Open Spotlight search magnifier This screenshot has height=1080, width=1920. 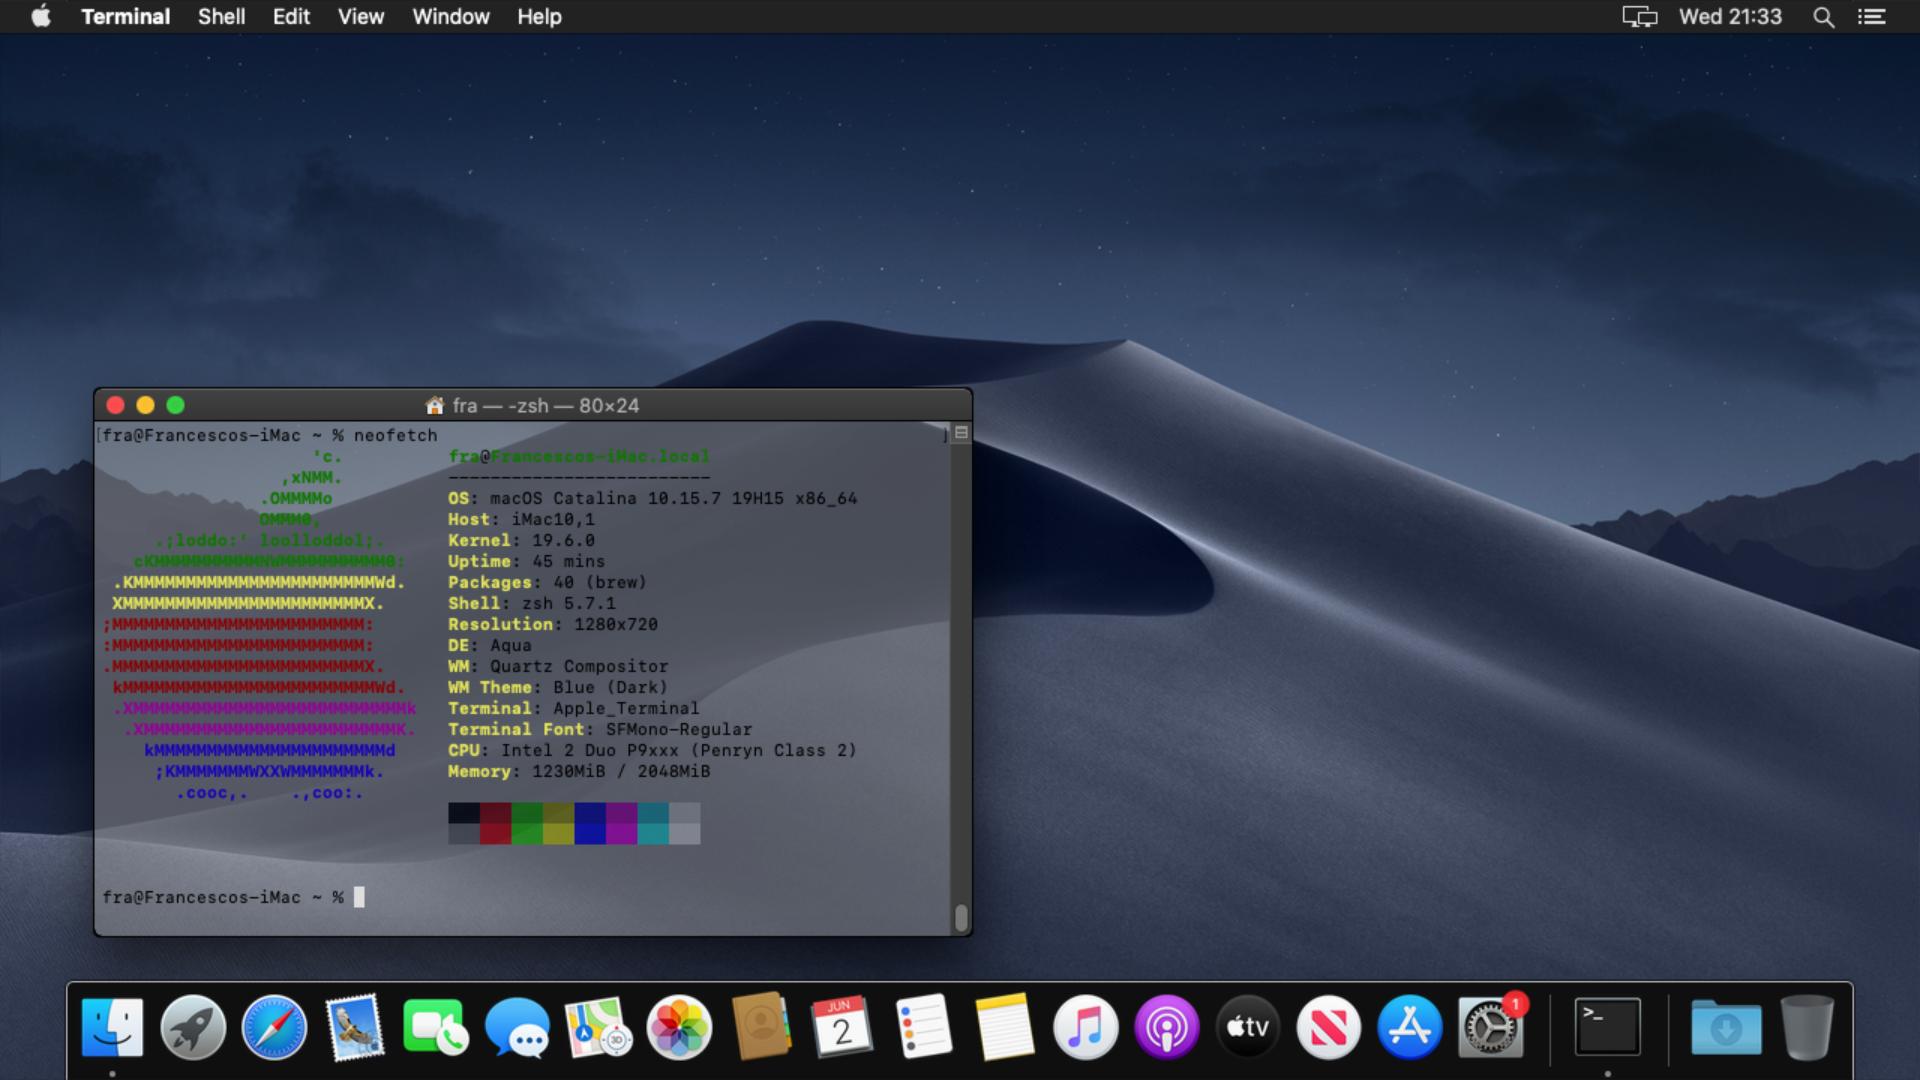pyautogui.click(x=1823, y=17)
